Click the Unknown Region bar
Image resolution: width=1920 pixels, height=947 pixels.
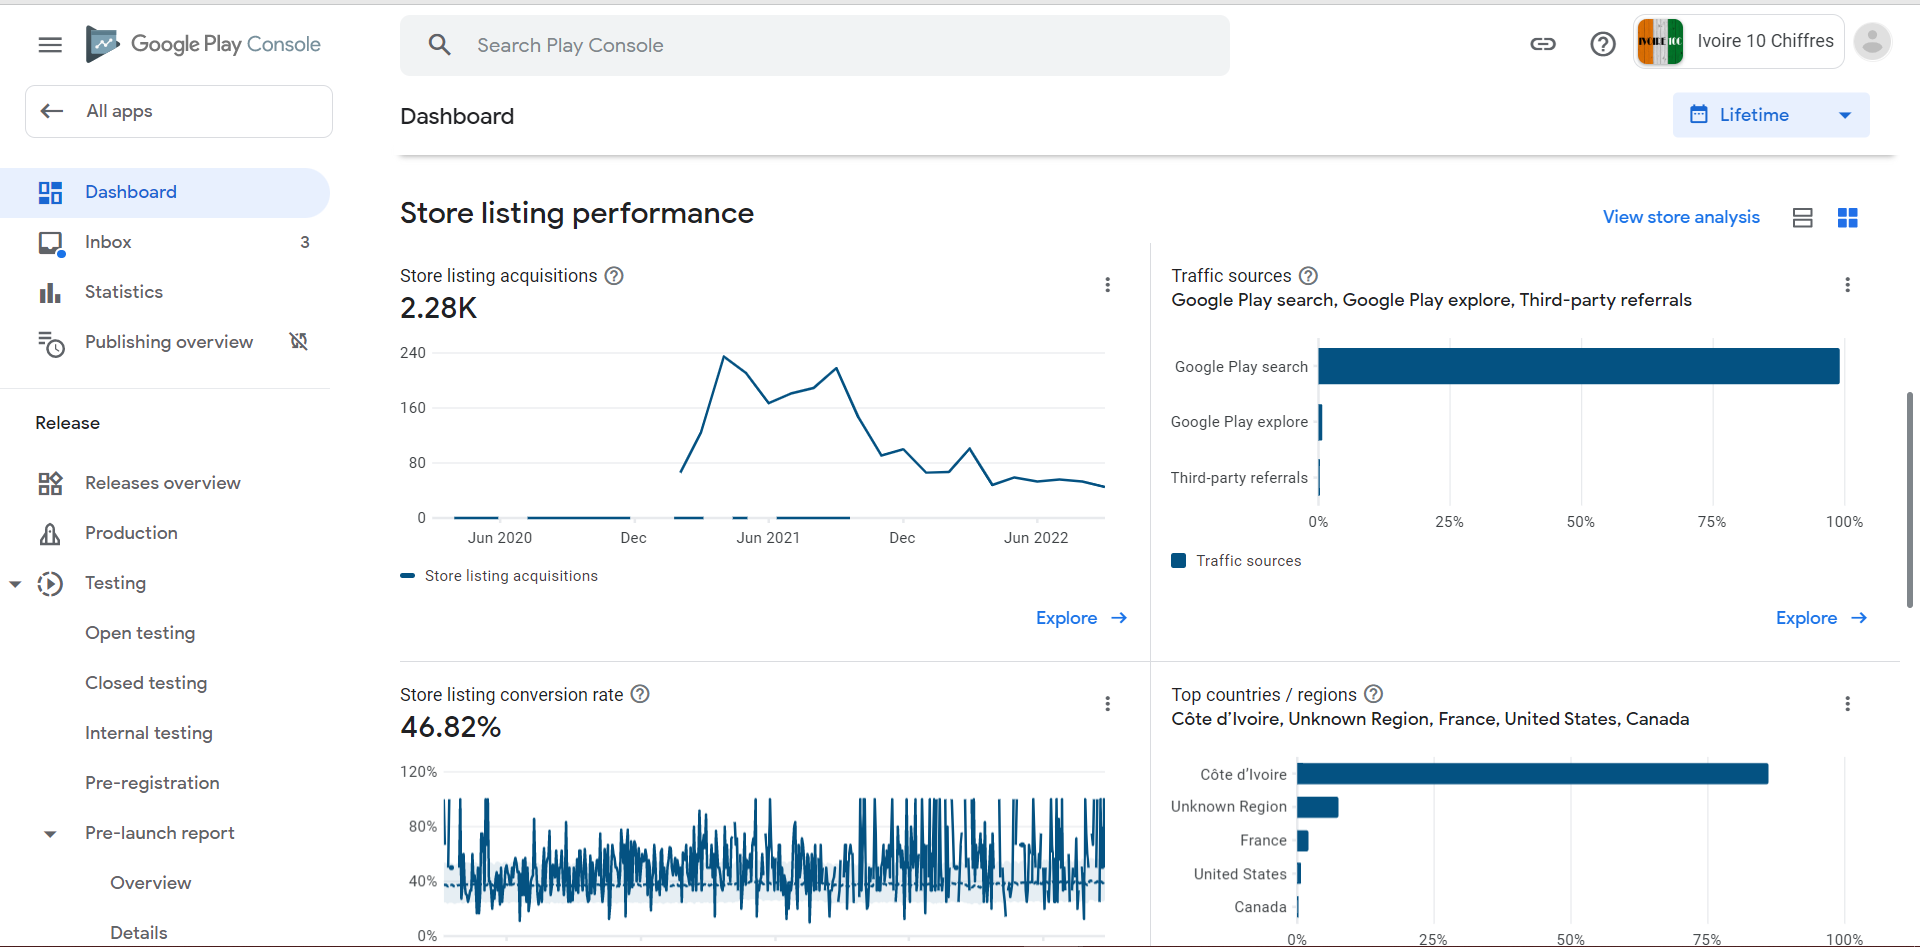(x=1318, y=807)
